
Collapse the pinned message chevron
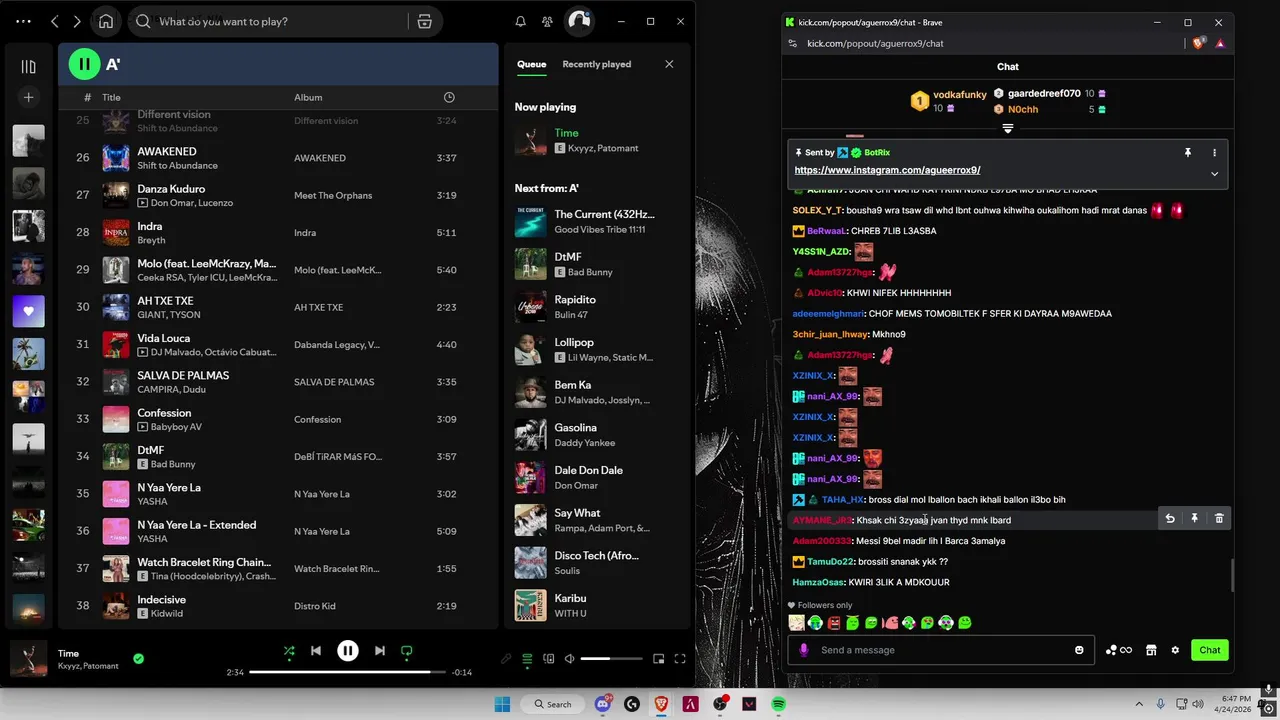click(1215, 173)
